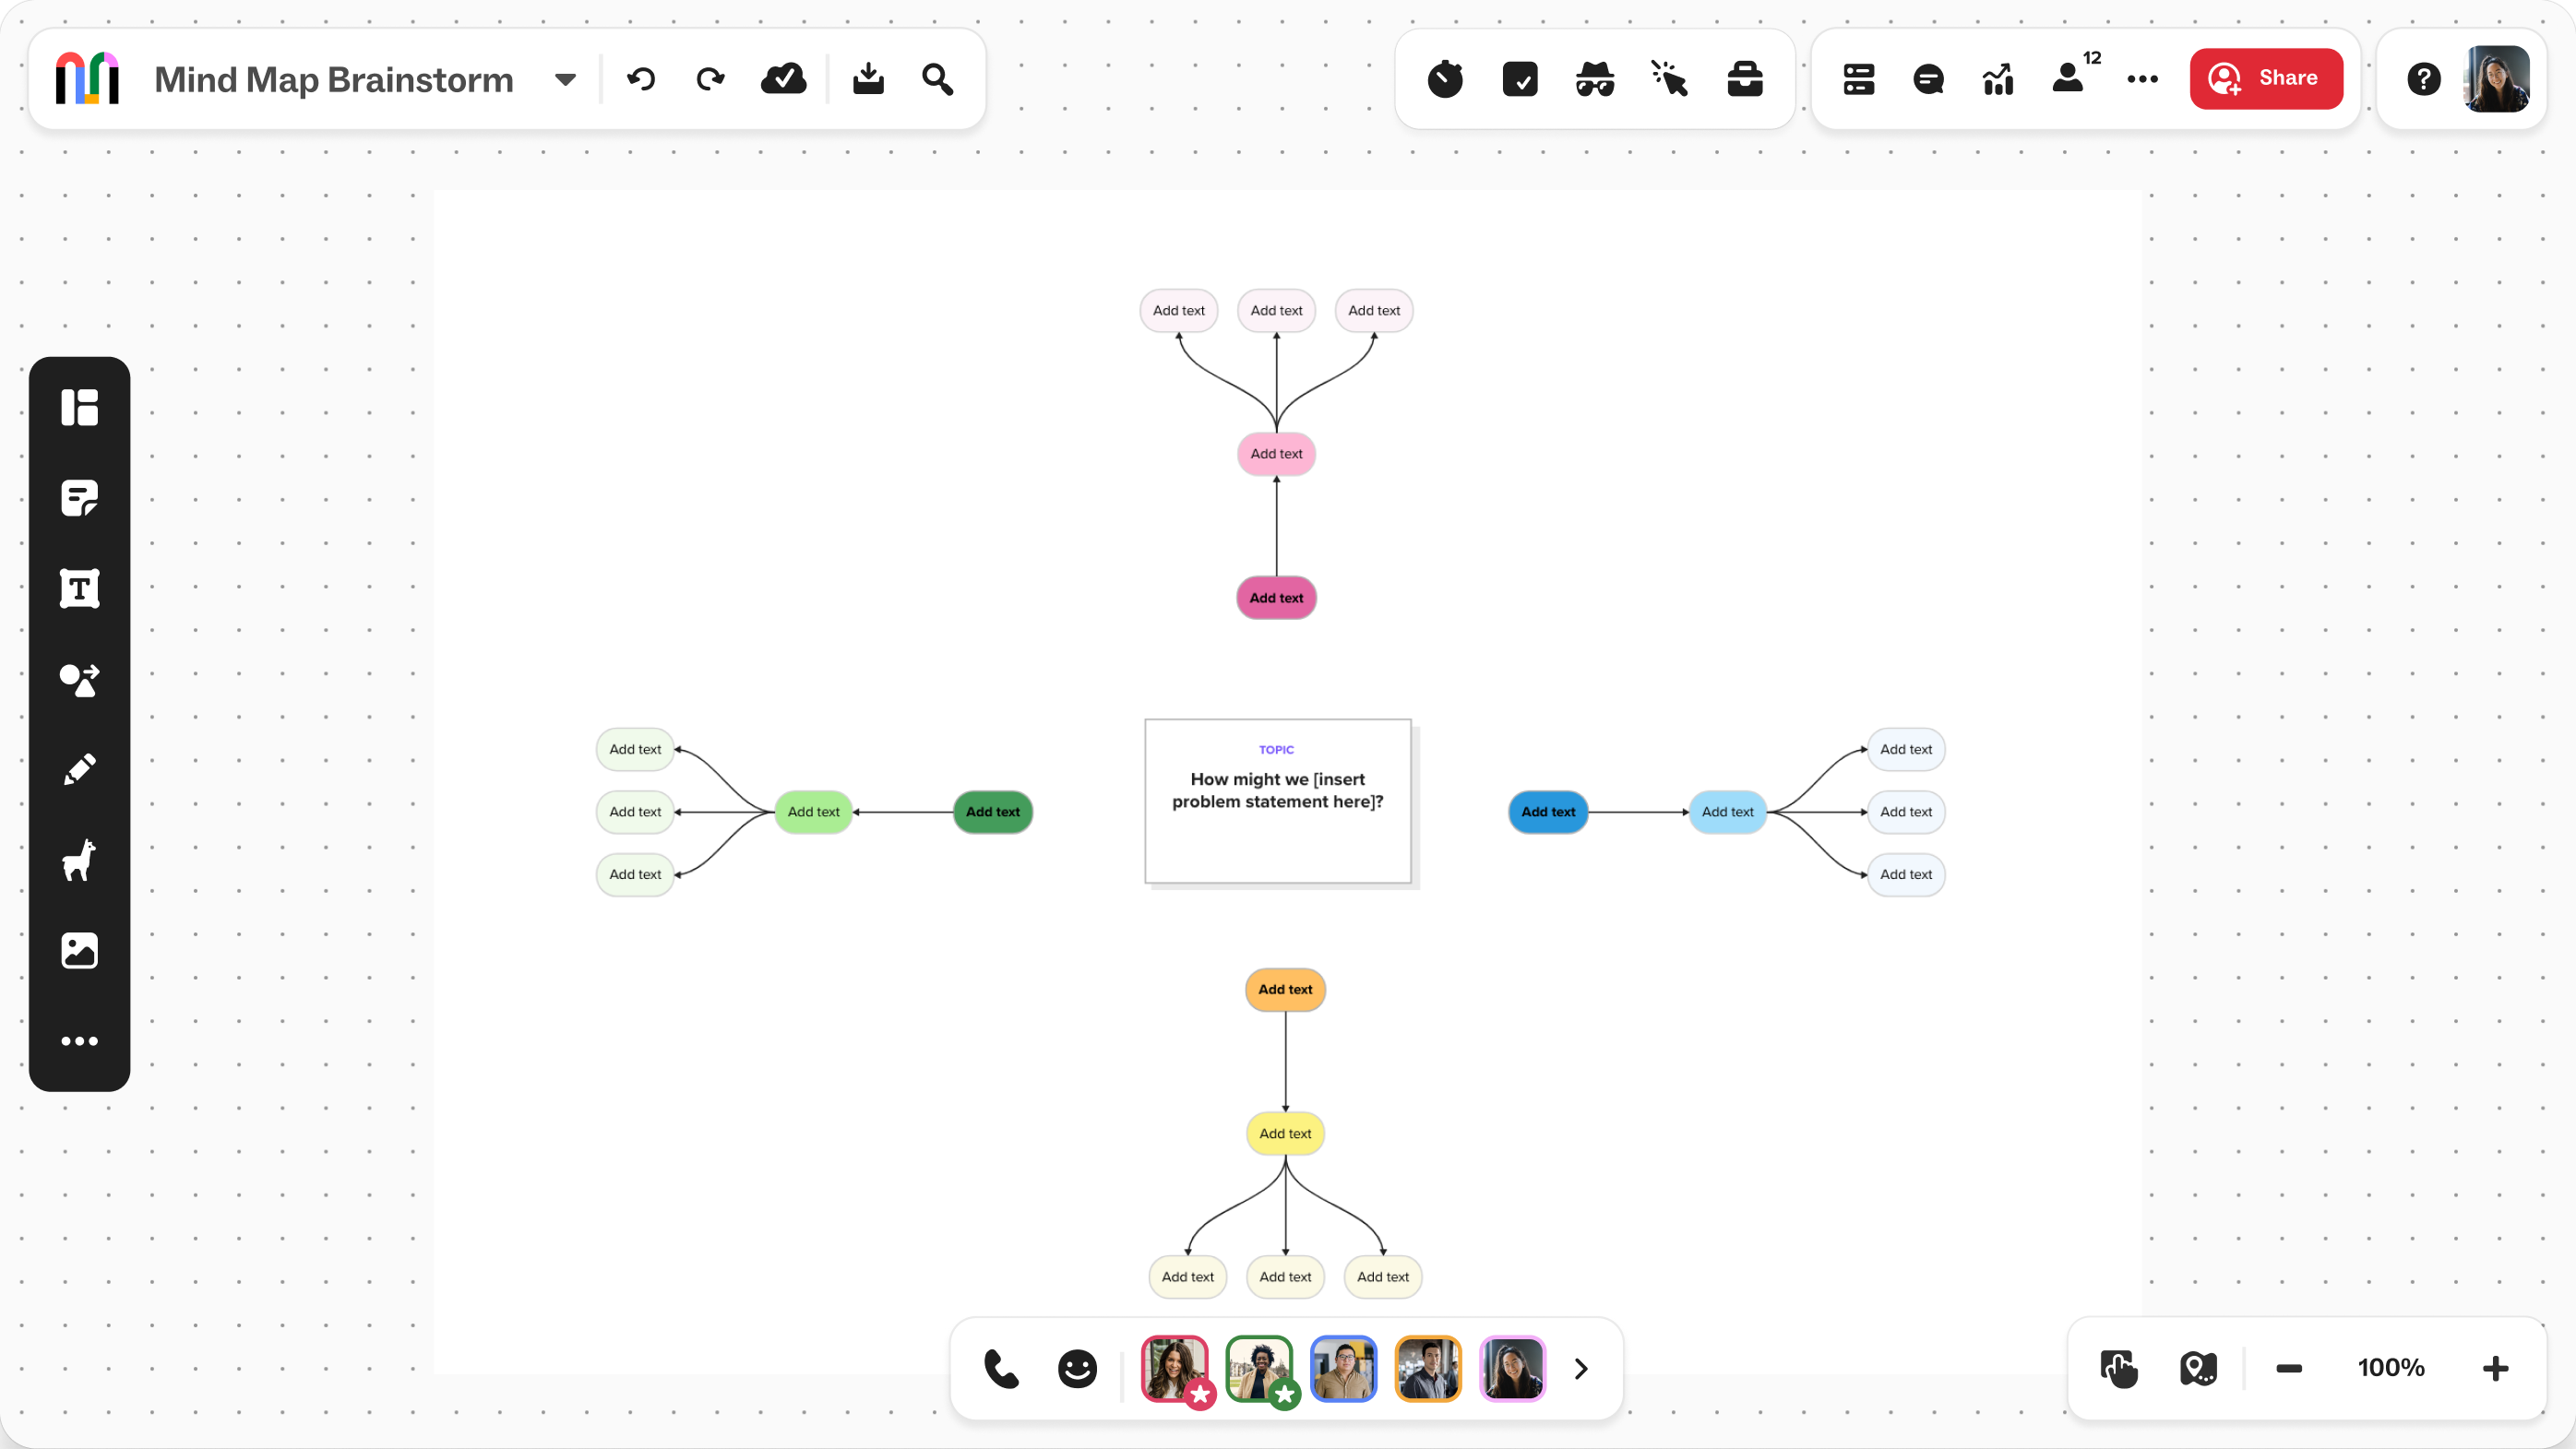The height and width of the screenshot is (1449, 2576).
Task: Open the comments panel
Action: coord(1928,79)
